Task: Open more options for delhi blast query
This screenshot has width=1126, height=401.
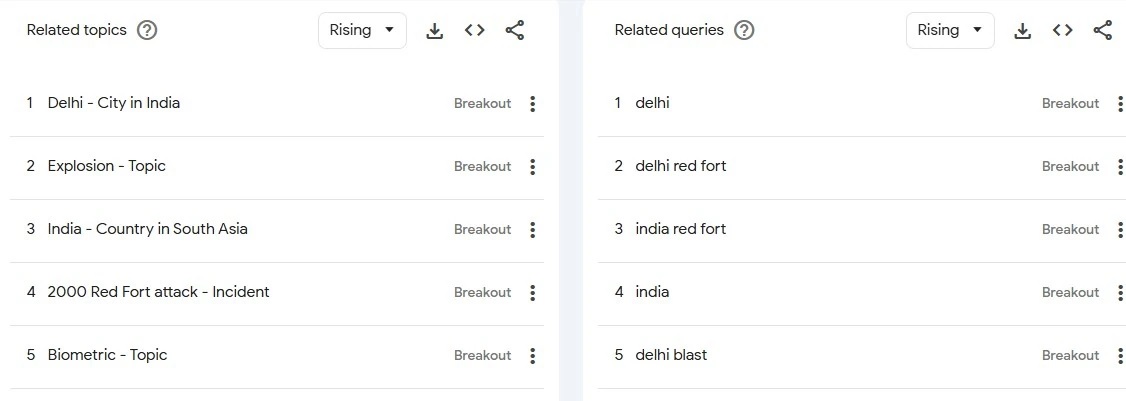Action: pos(1120,356)
